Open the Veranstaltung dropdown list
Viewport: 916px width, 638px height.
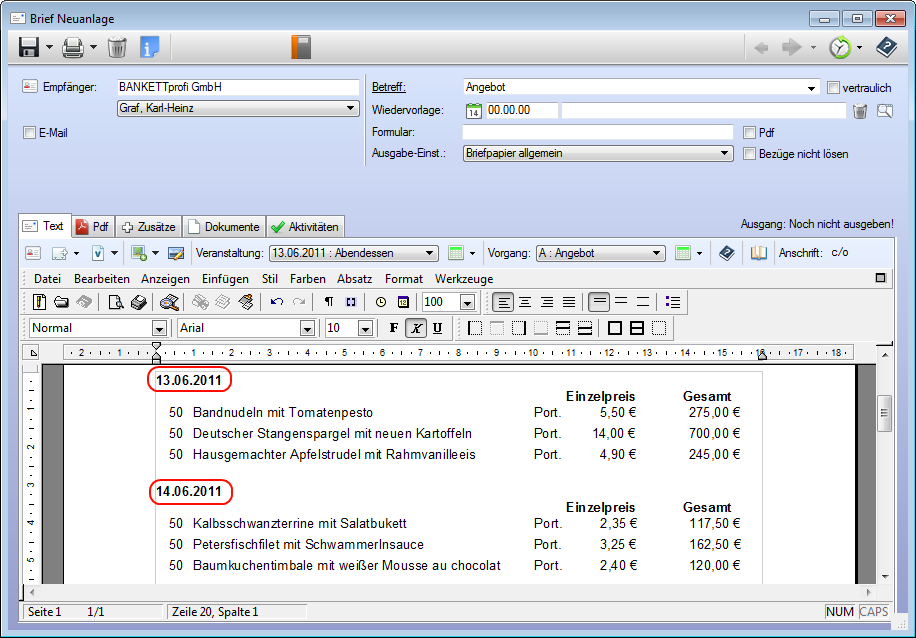pos(430,254)
